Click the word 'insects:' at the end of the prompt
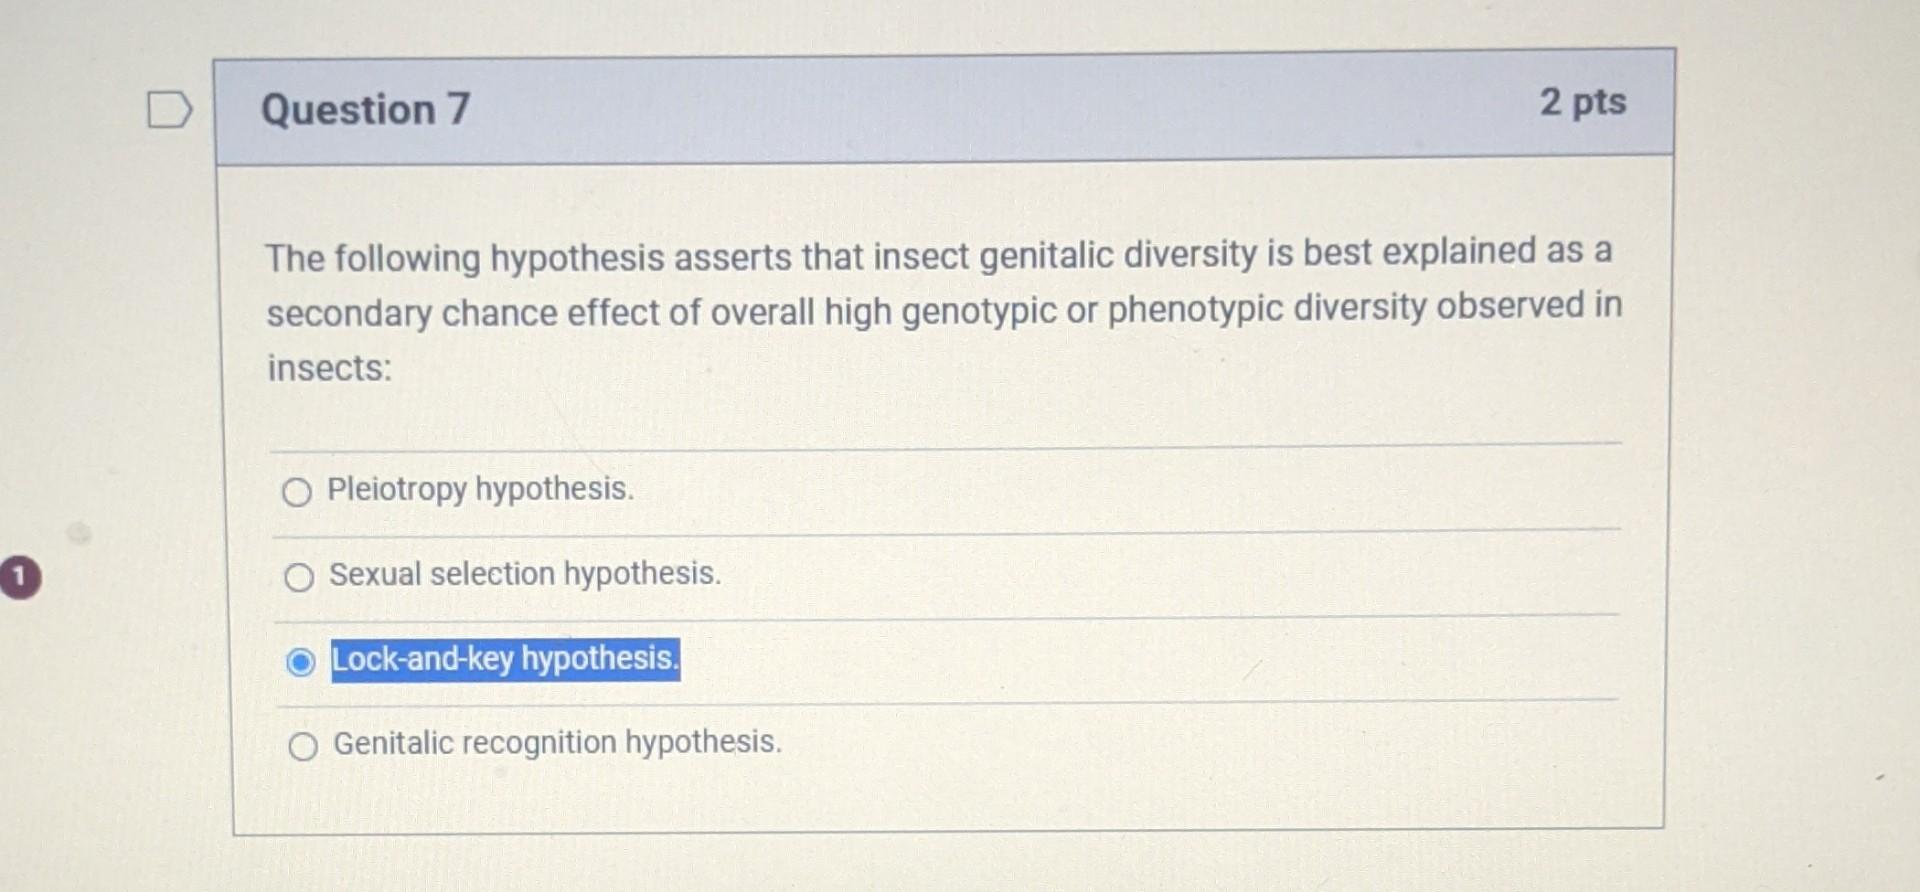The width and height of the screenshot is (1920, 892). pyautogui.click(x=326, y=368)
